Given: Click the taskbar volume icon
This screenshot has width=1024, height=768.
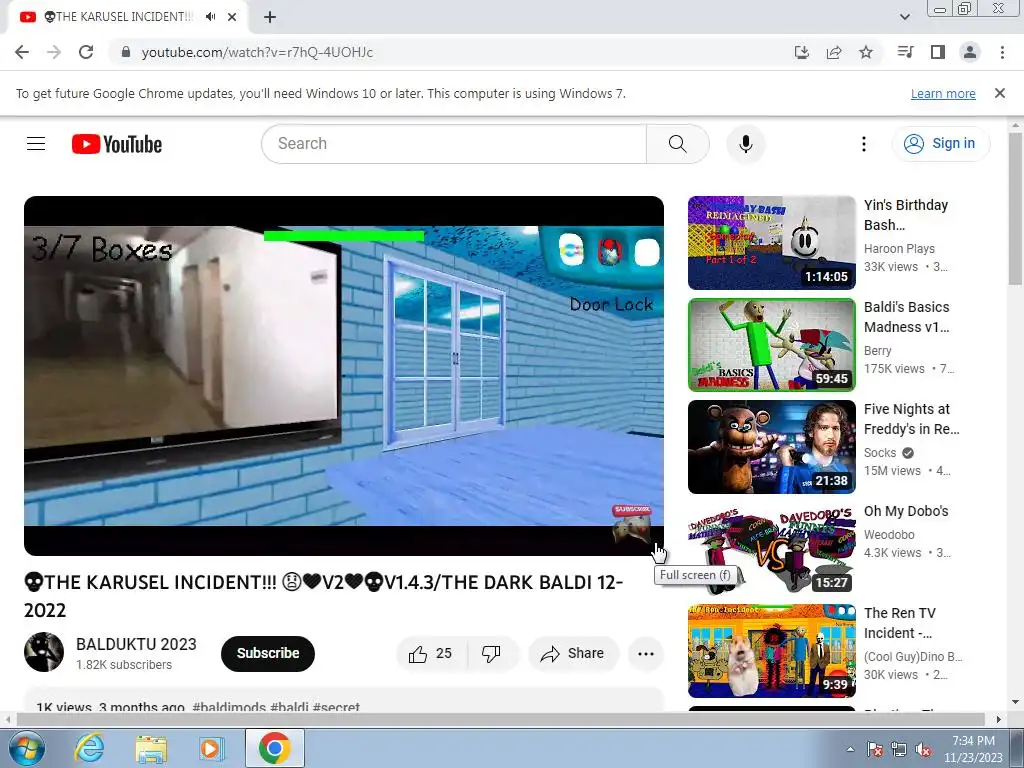Looking at the screenshot, I should (x=923, y=749).
